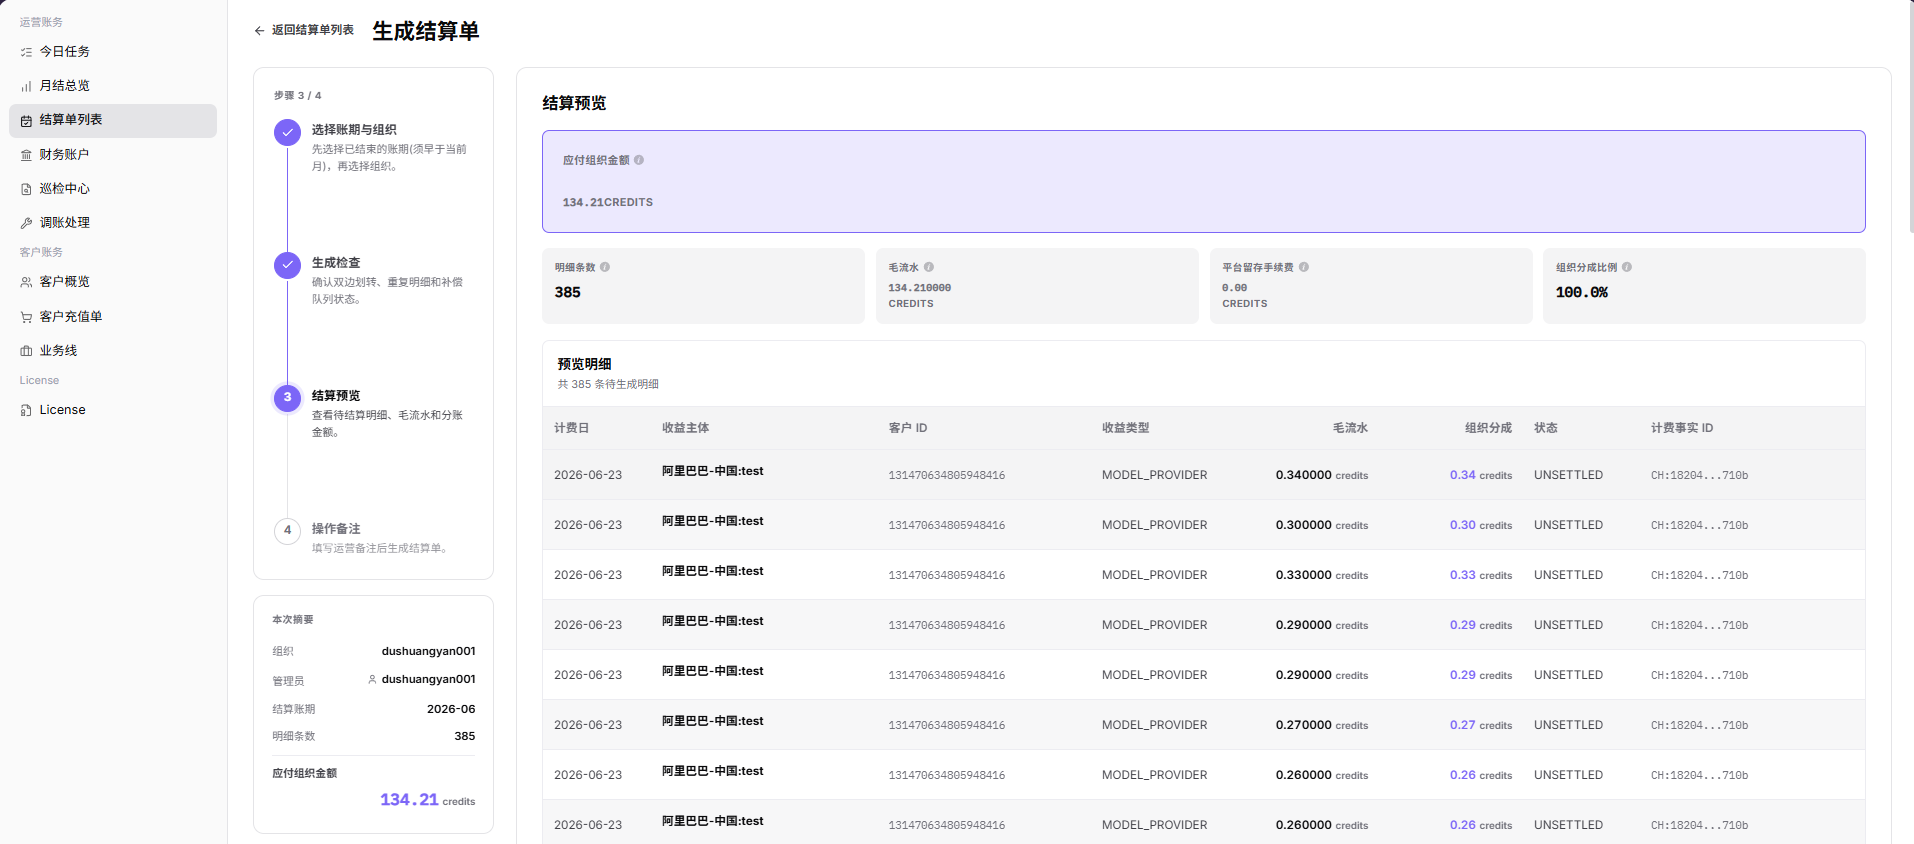The height and width of the screenshot is (844, 1914).
Task: Click the 状态 column header
Action: pos(1546,428)
